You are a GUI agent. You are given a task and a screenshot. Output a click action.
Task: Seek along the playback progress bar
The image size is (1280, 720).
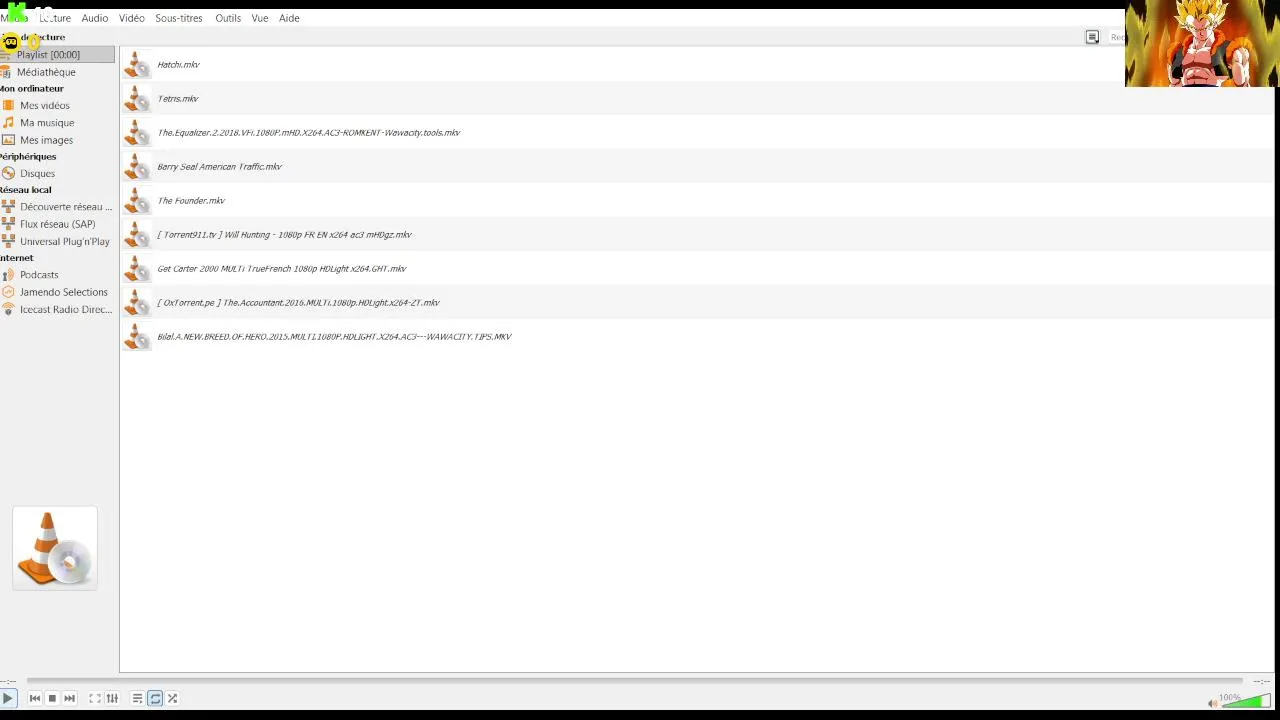634,681
